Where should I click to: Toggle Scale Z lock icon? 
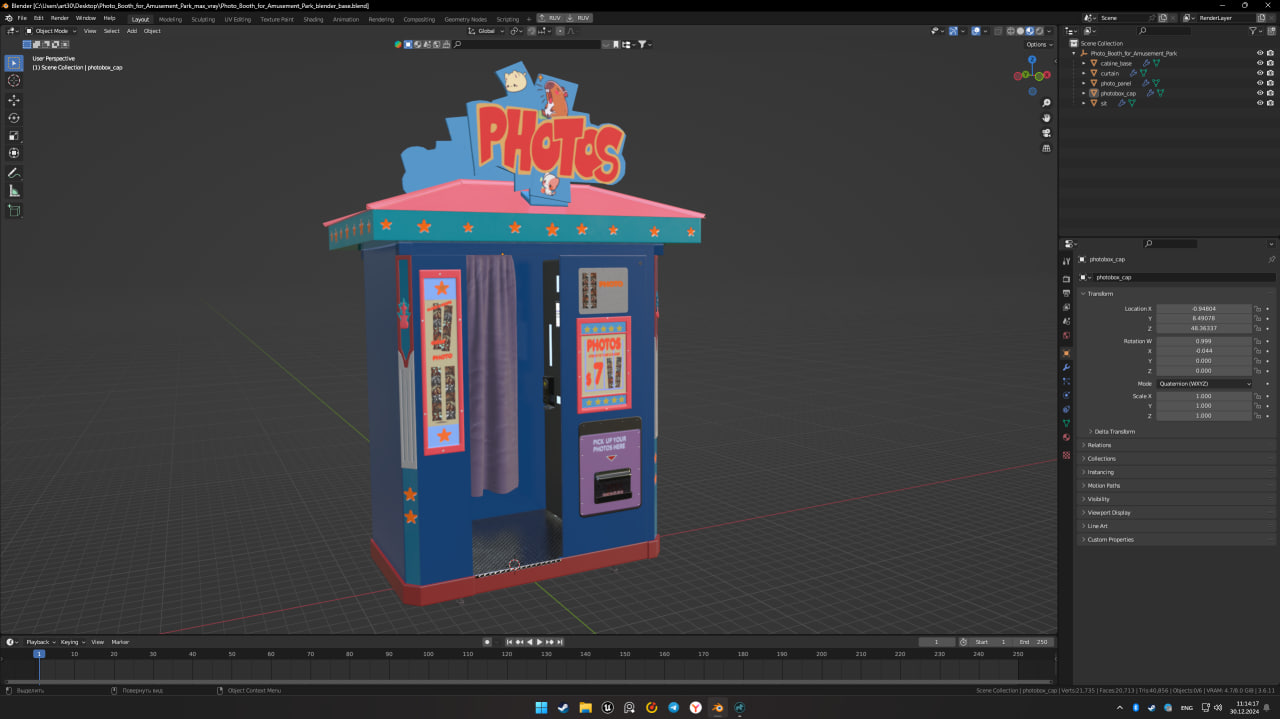click(x=1258, y=416)
